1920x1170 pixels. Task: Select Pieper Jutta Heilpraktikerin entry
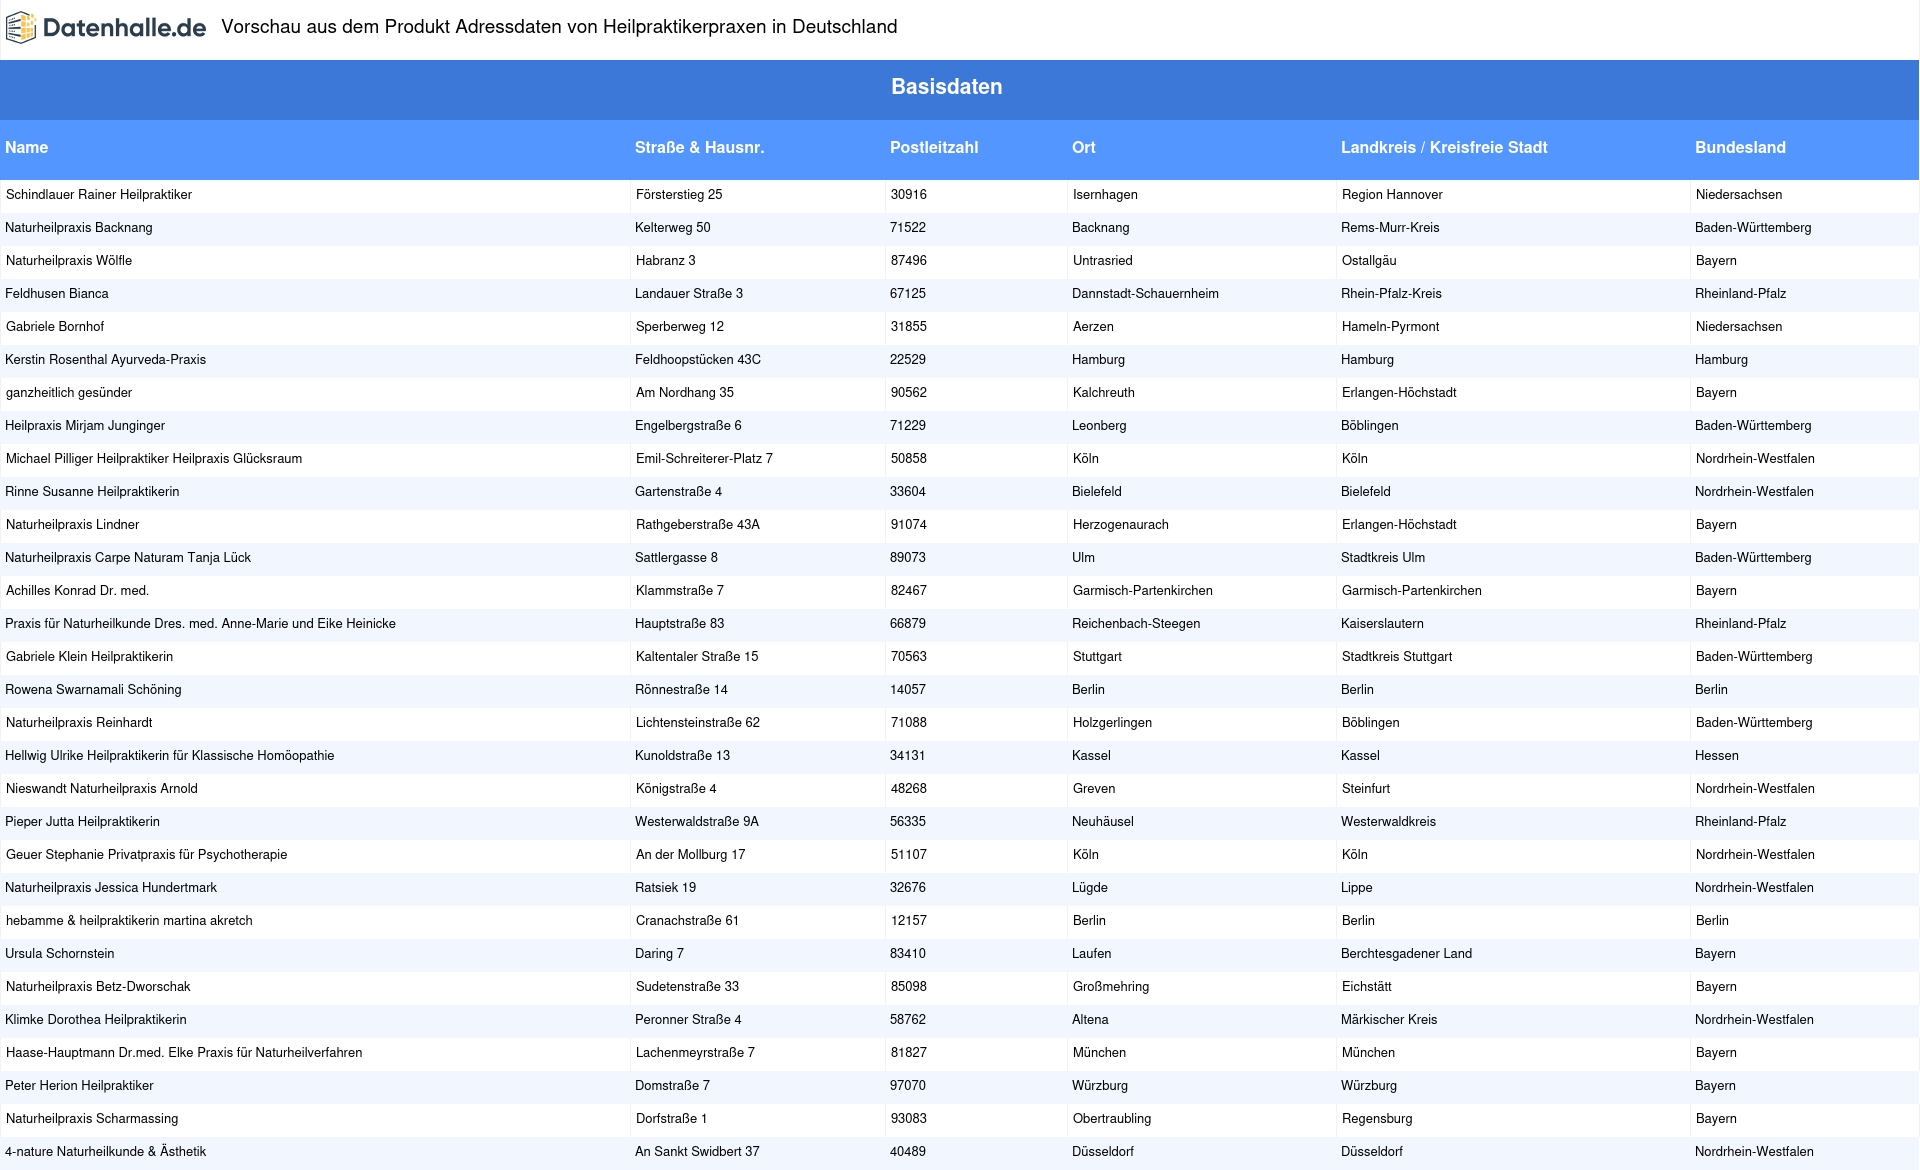click(83, 822)
